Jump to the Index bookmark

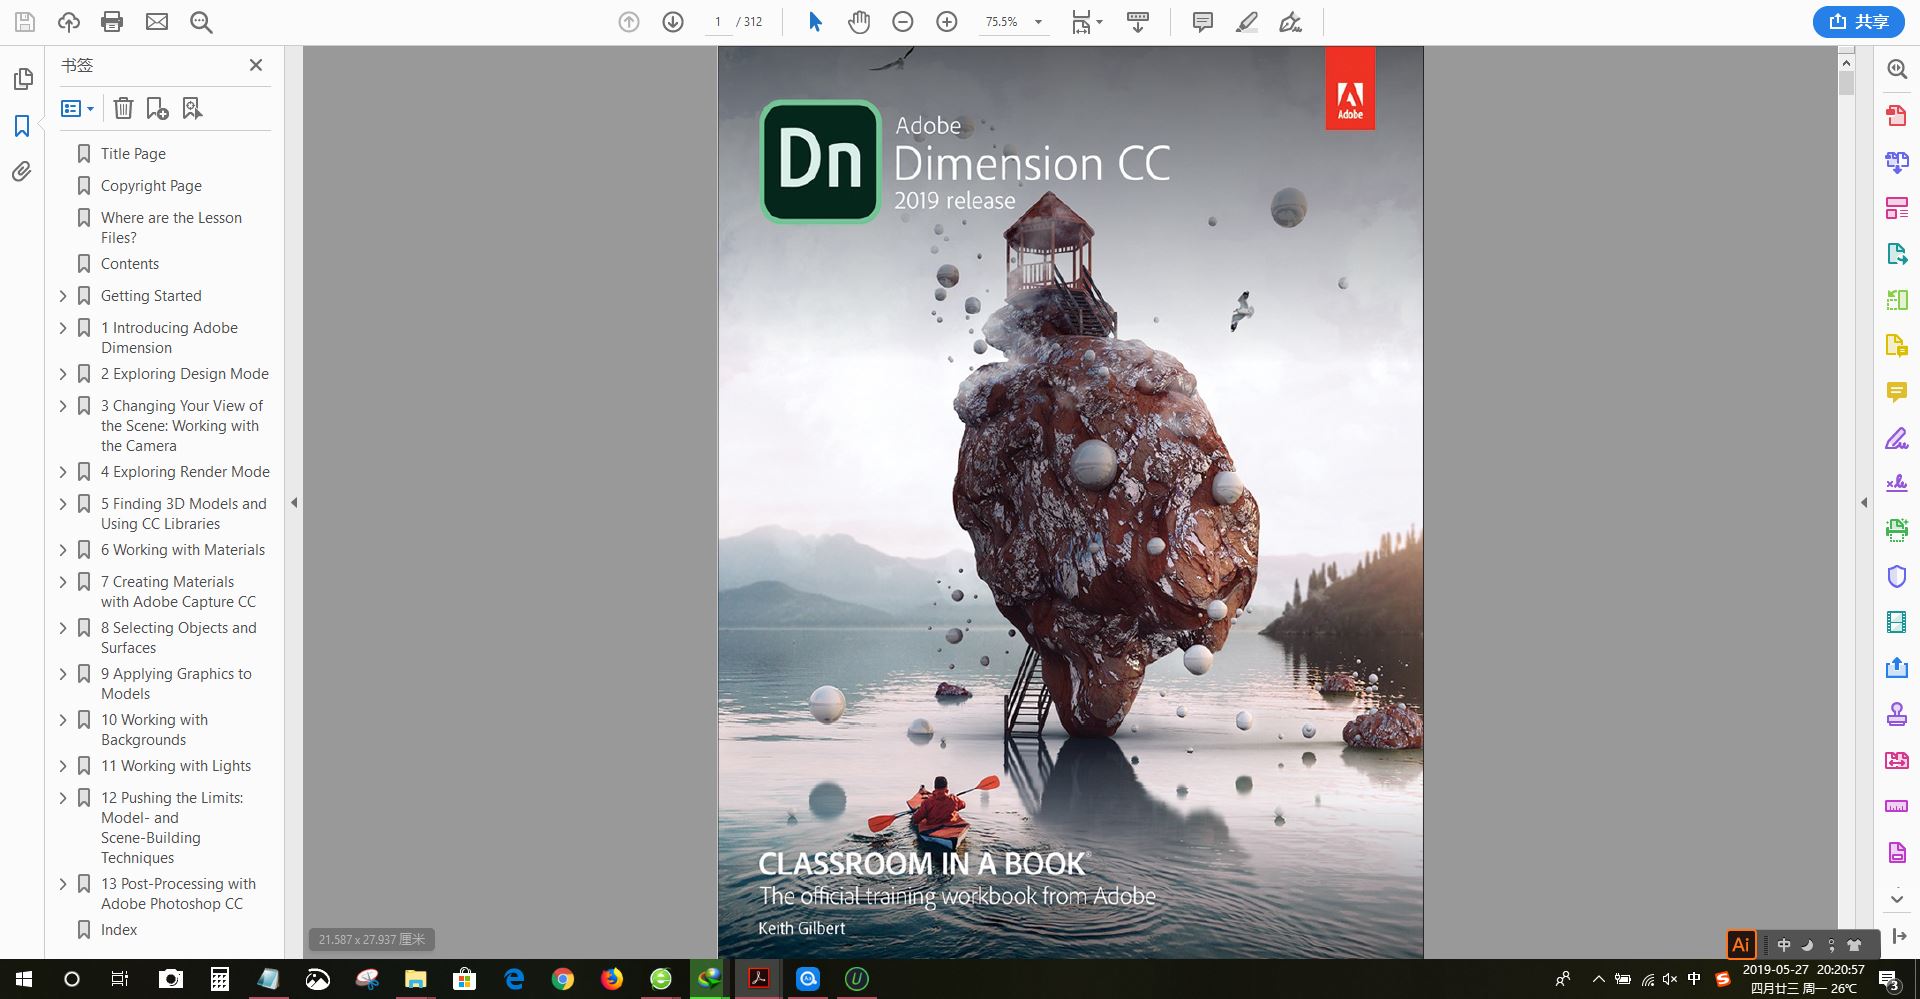point(119,930)
